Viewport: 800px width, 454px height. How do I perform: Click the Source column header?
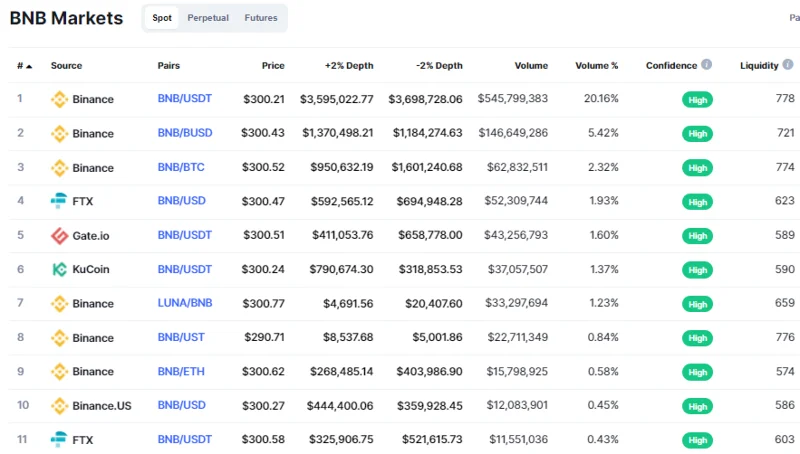point(66,65)
